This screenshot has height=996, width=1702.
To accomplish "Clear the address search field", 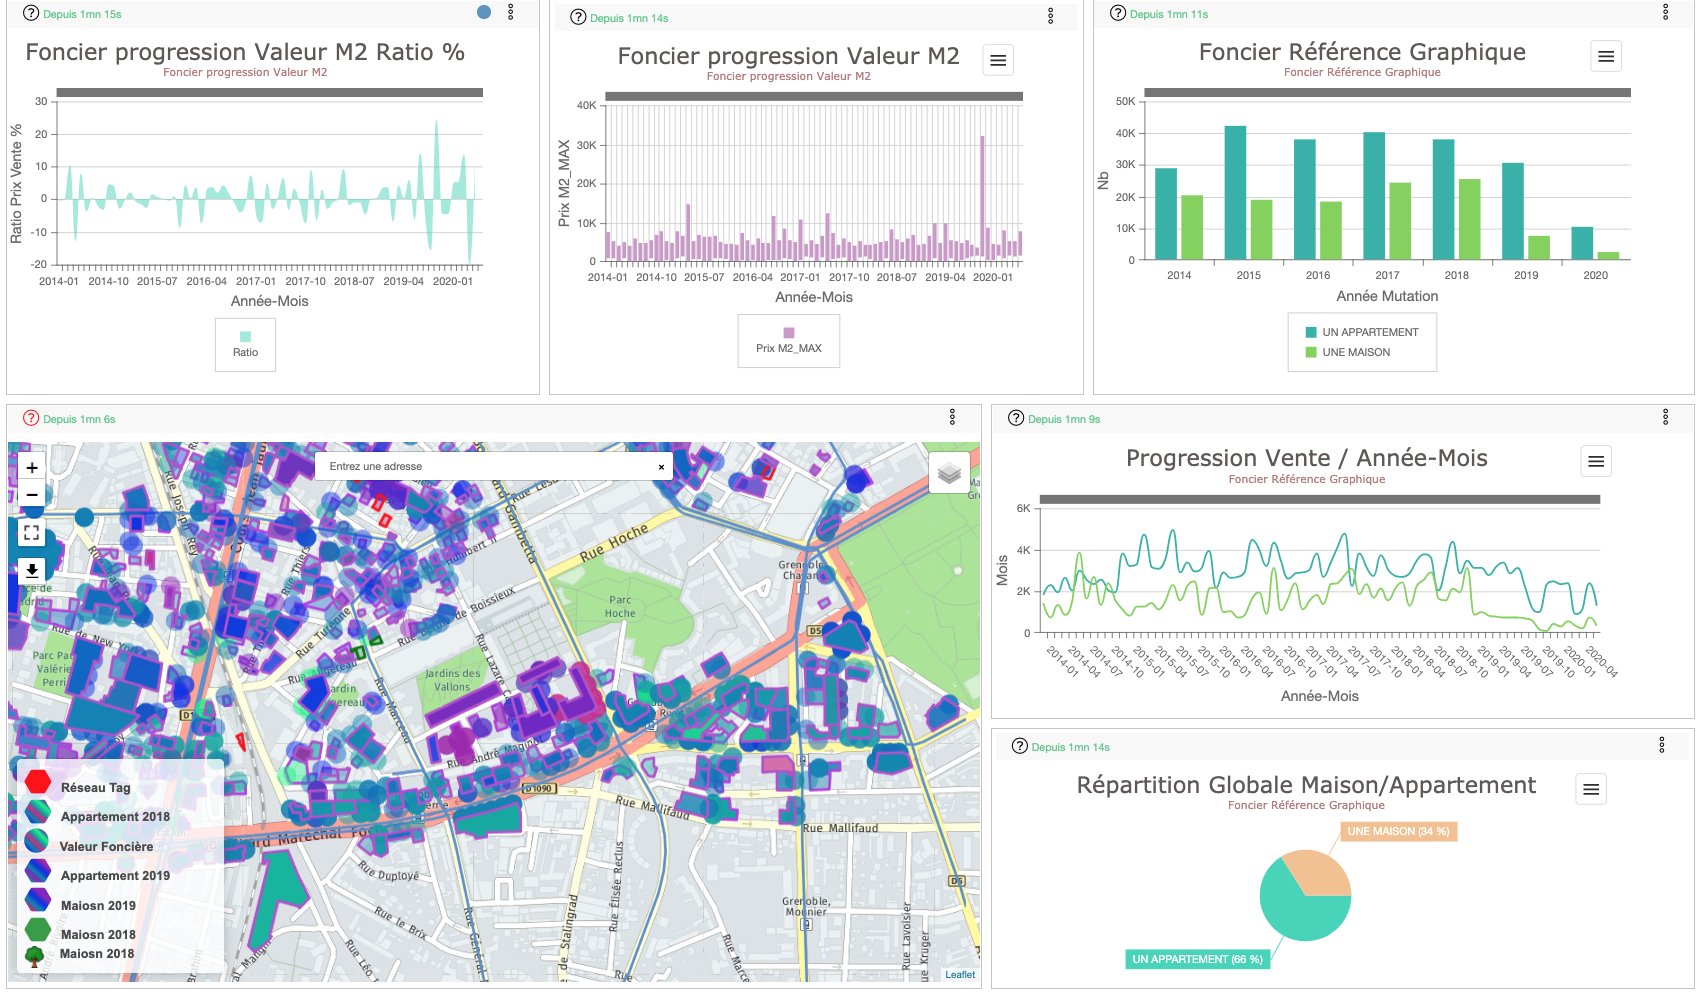I will pos(661,467).
